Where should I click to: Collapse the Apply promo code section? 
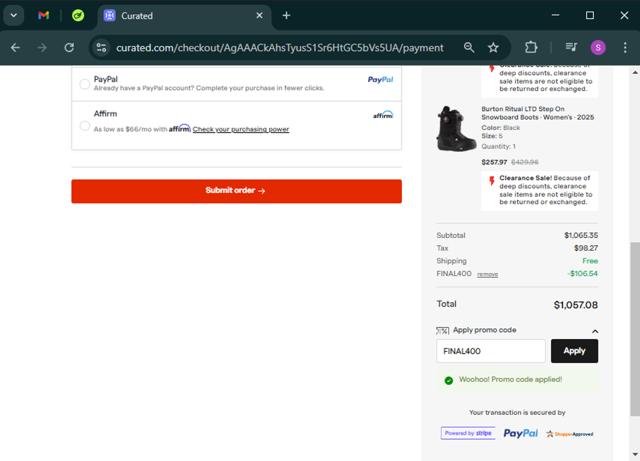click(595, 331)
